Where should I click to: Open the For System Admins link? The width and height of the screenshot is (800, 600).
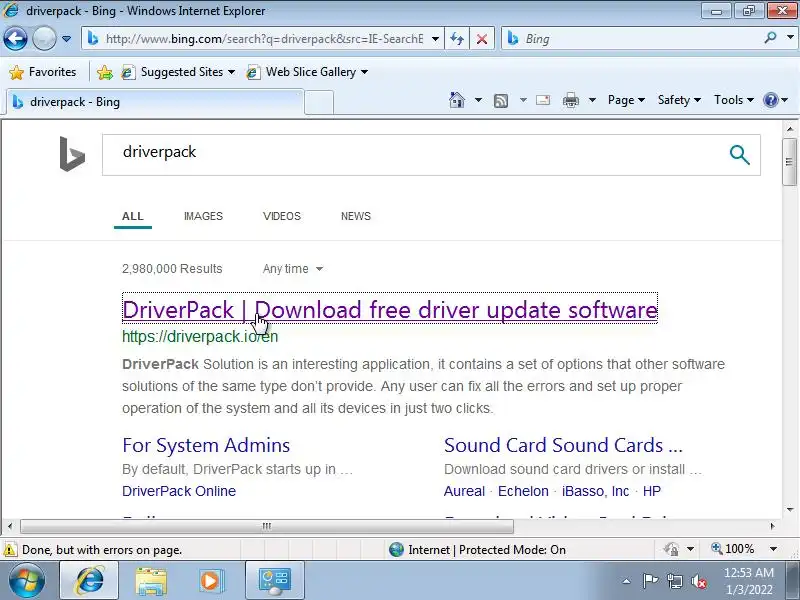coord(206,445)
